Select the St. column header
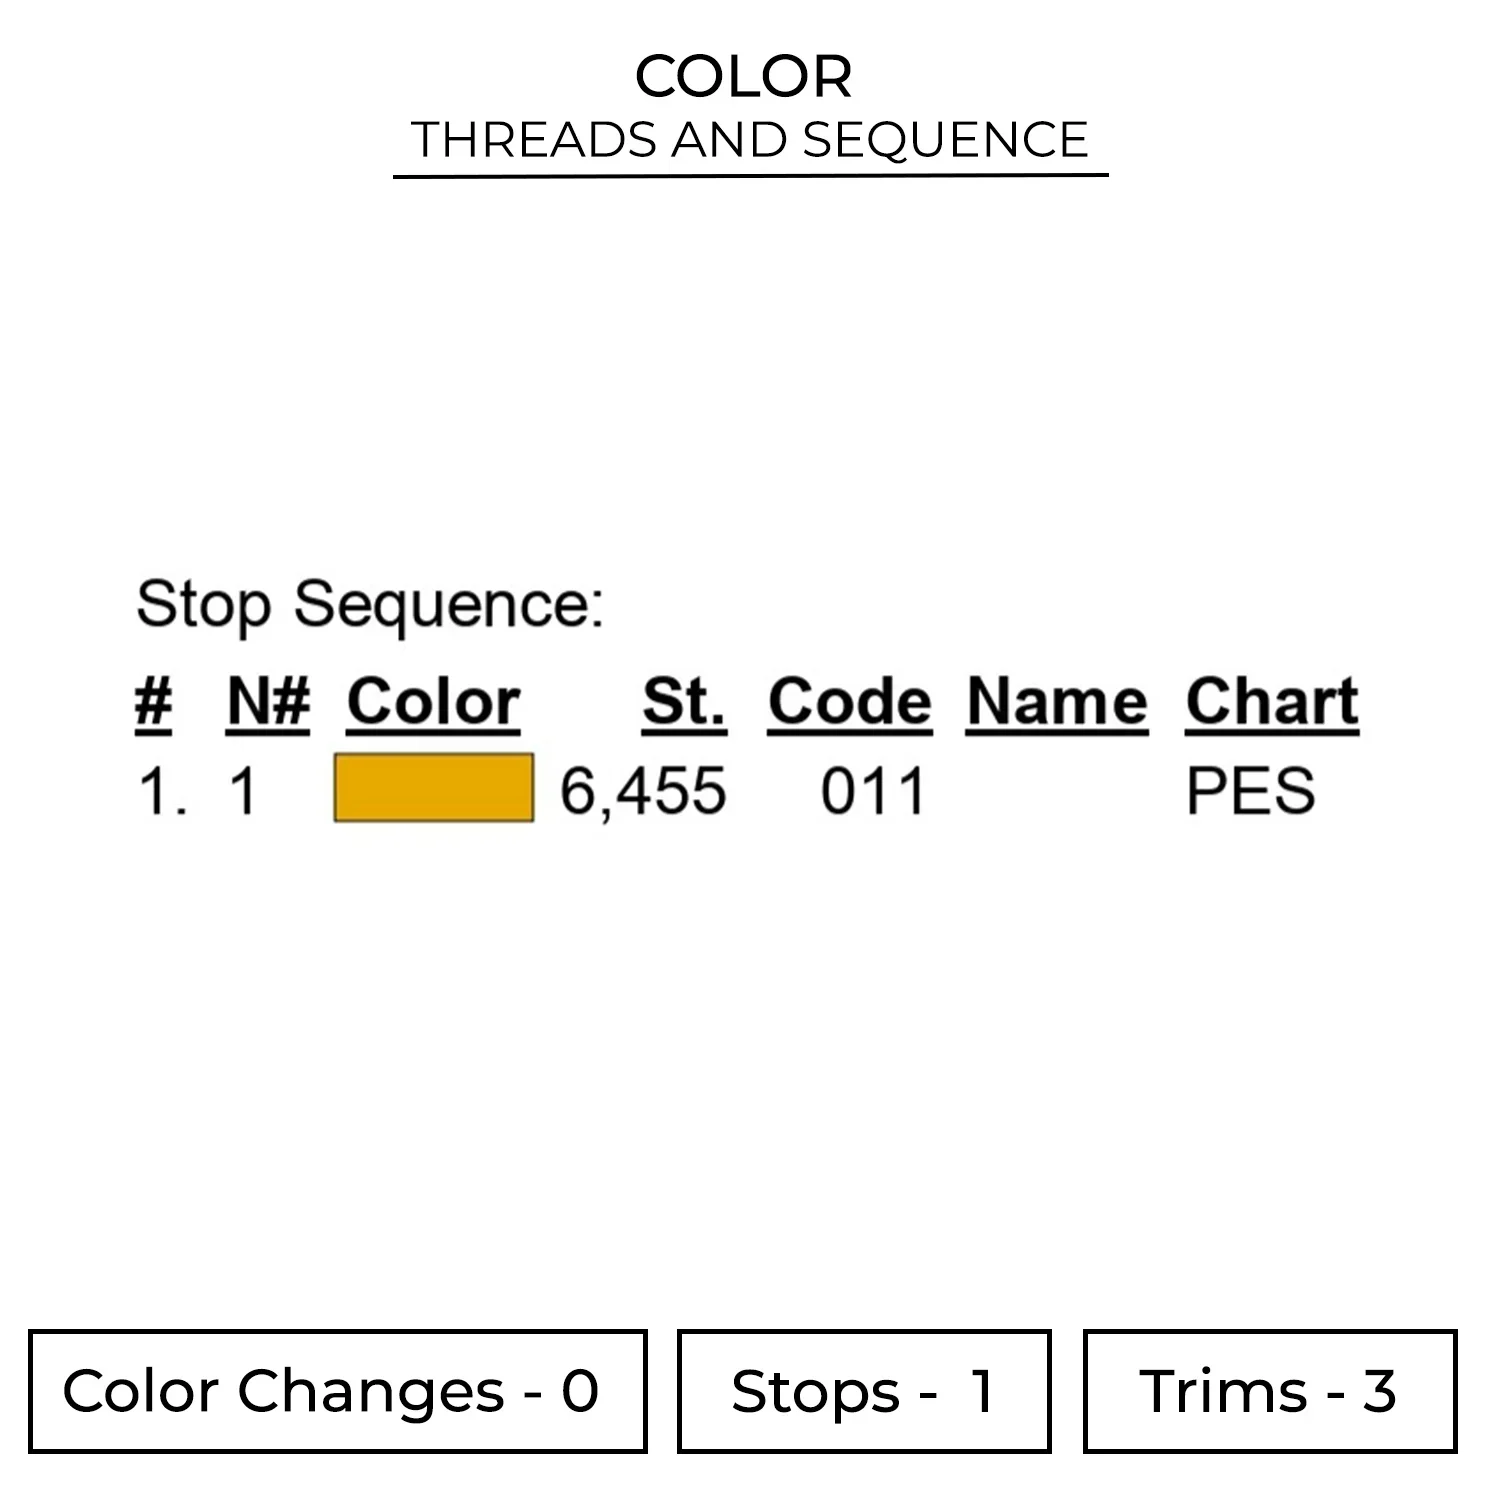The image size is (1500, 1500). 684,702
